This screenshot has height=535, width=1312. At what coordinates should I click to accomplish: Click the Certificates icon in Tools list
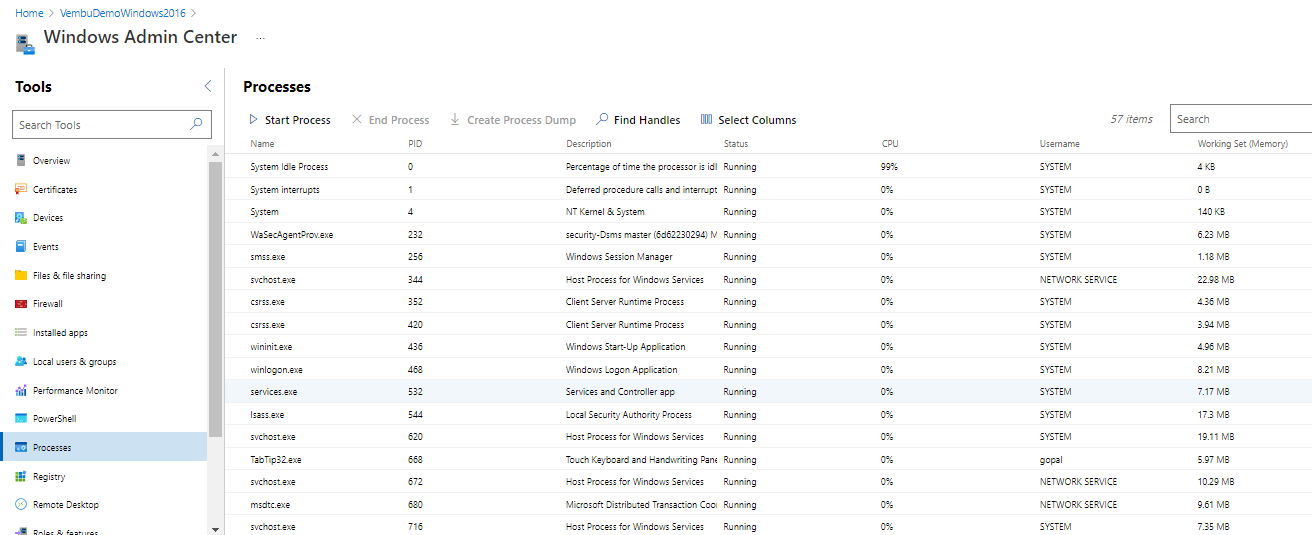click(x=21, y=189)
